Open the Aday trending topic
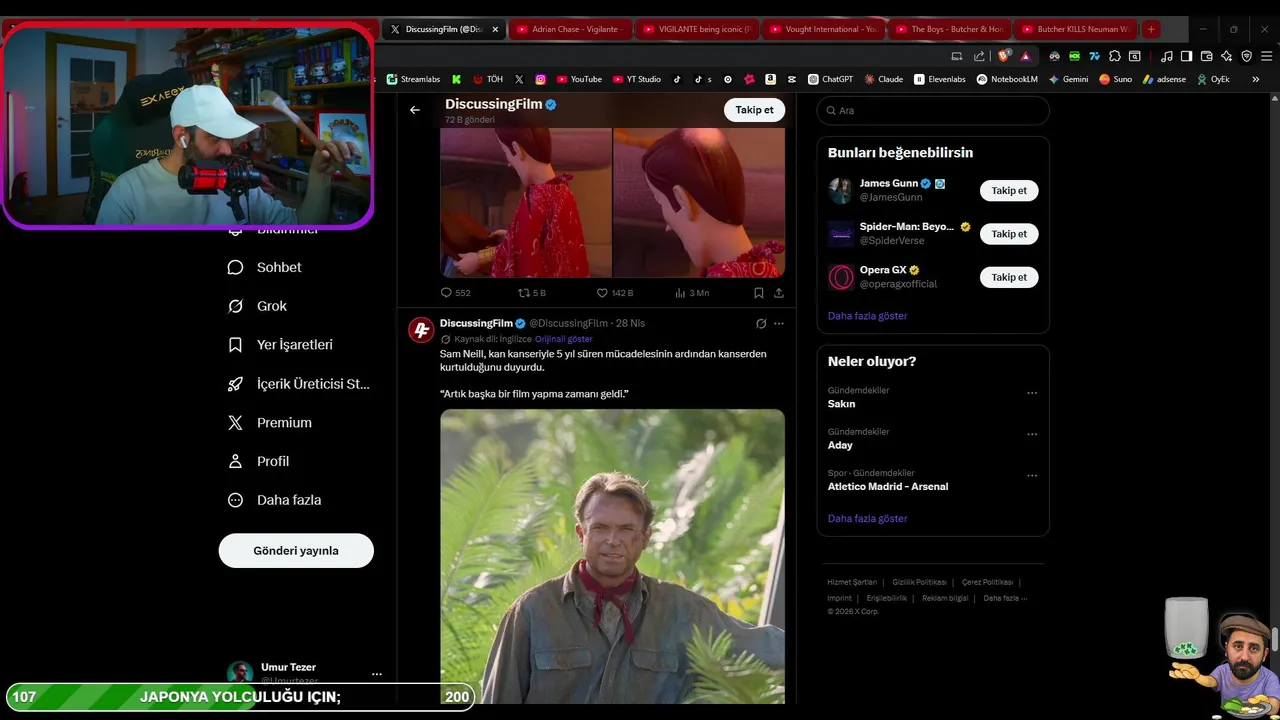Screen dimensions: 1280x720 click(840, 445)
